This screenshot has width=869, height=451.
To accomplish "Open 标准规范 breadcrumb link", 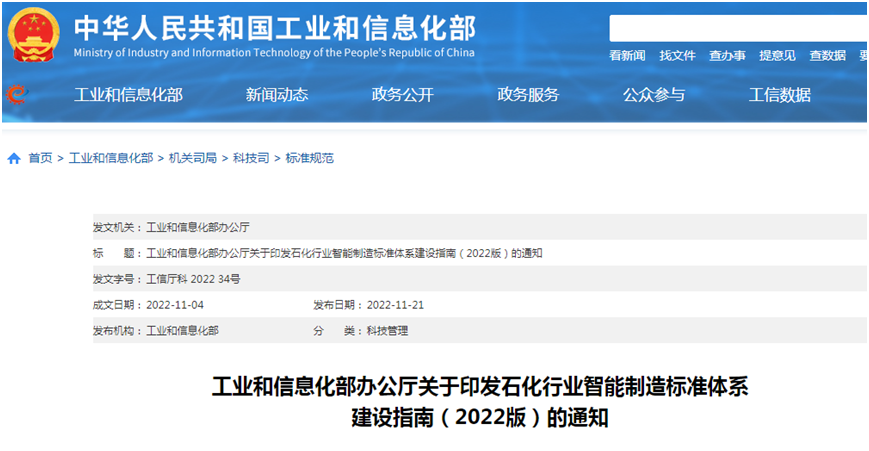I will [x=310, y=158].
